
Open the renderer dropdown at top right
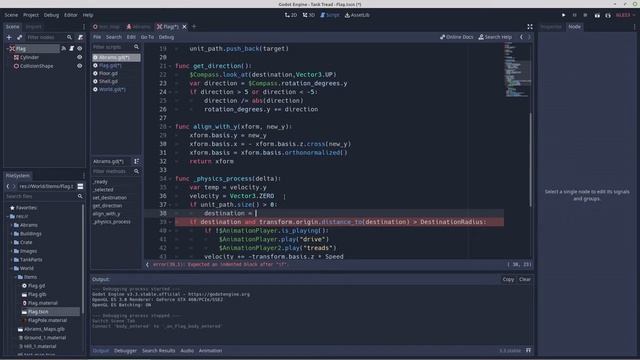[625, 15]
